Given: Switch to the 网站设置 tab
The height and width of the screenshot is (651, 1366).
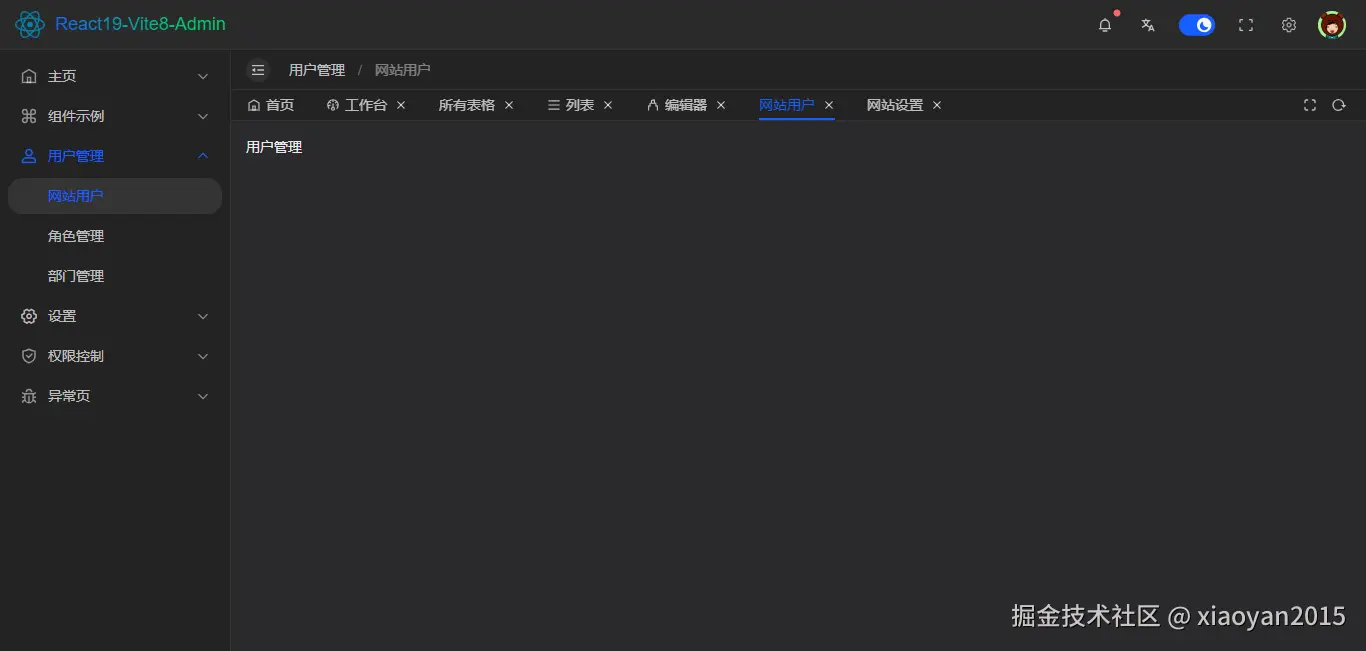Looking at the screenshot, I should tap(895, 105).
